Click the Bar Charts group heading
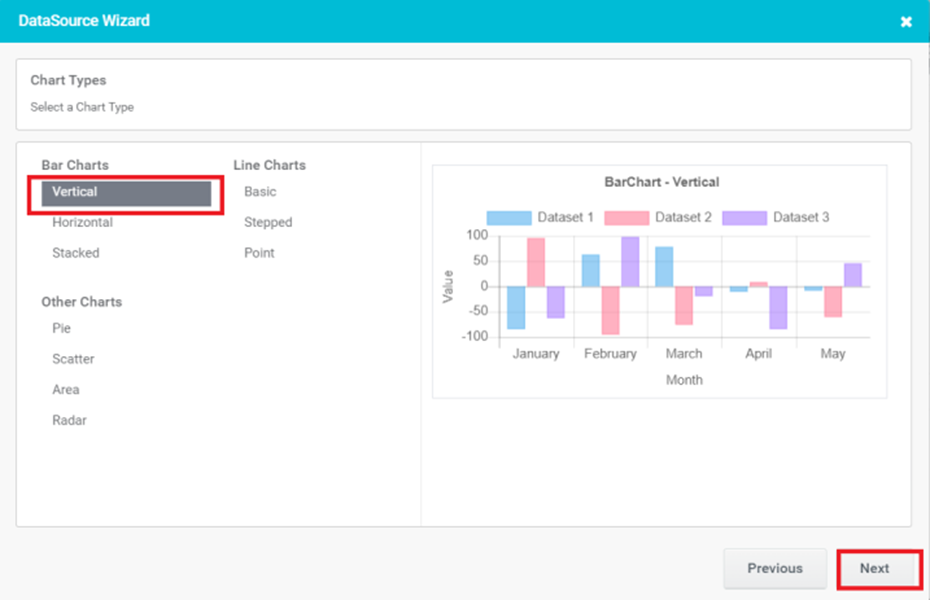 [x=75, y=165]
